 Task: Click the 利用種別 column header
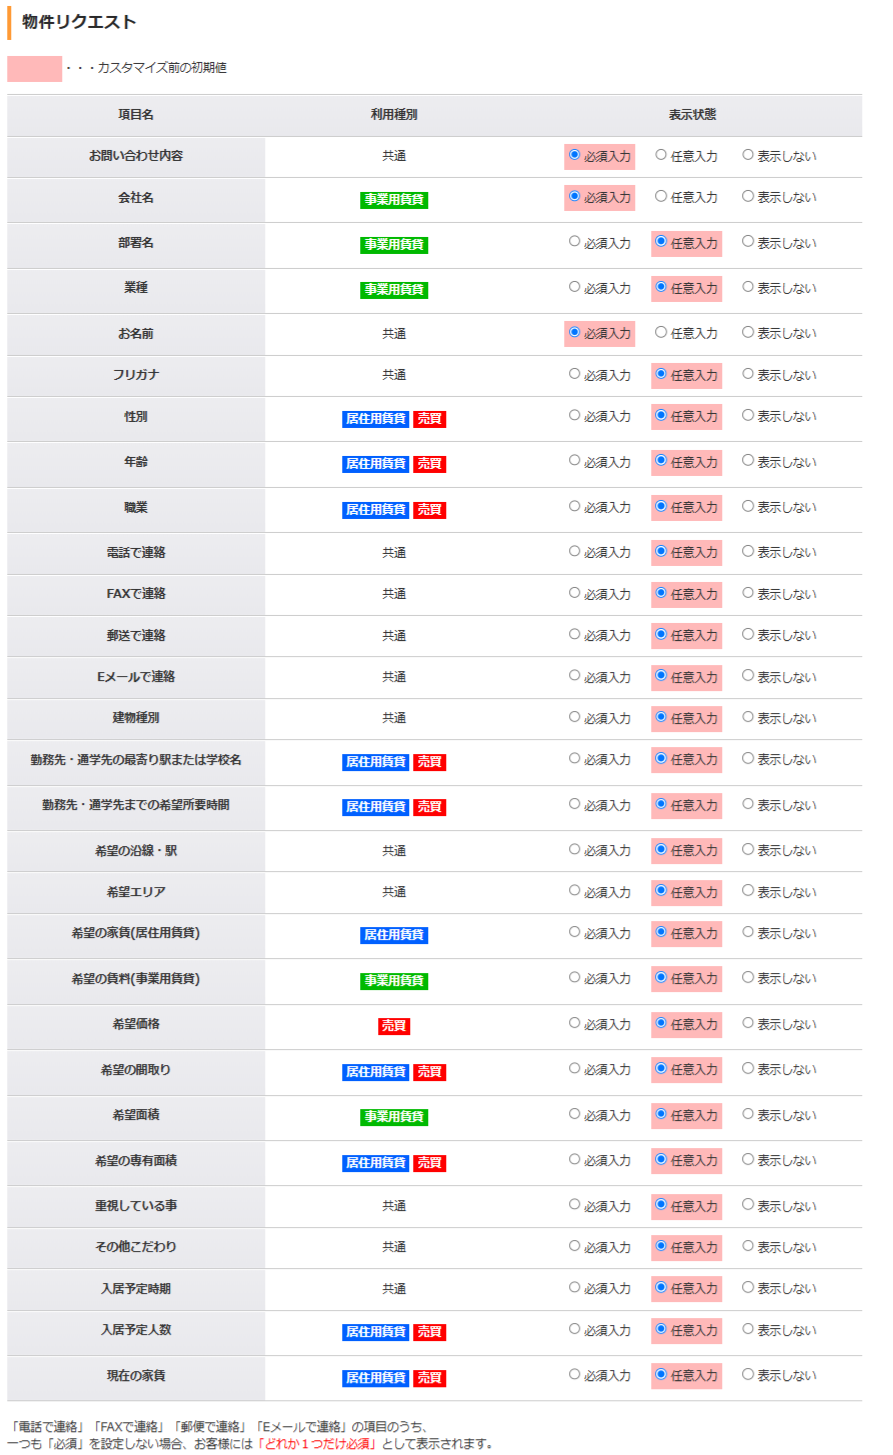(x=394, y=115)
